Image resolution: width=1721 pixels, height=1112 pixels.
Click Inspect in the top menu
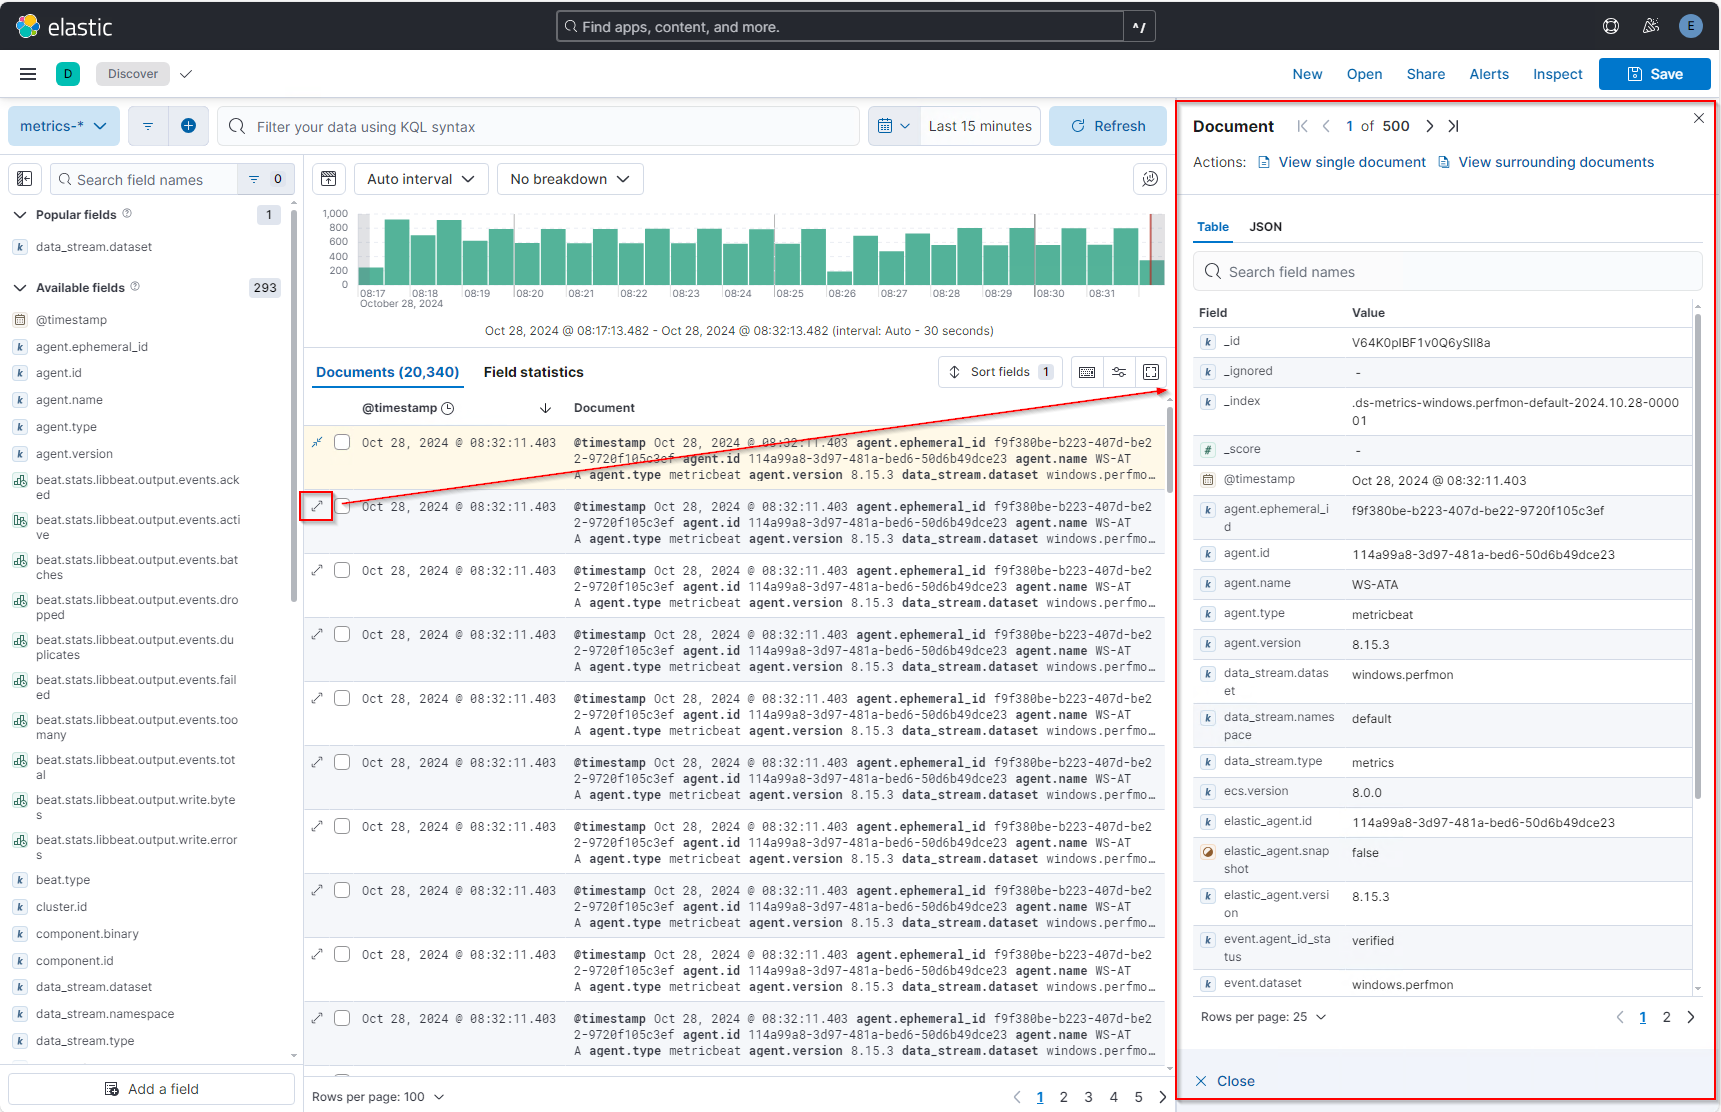coord(1557,74)
